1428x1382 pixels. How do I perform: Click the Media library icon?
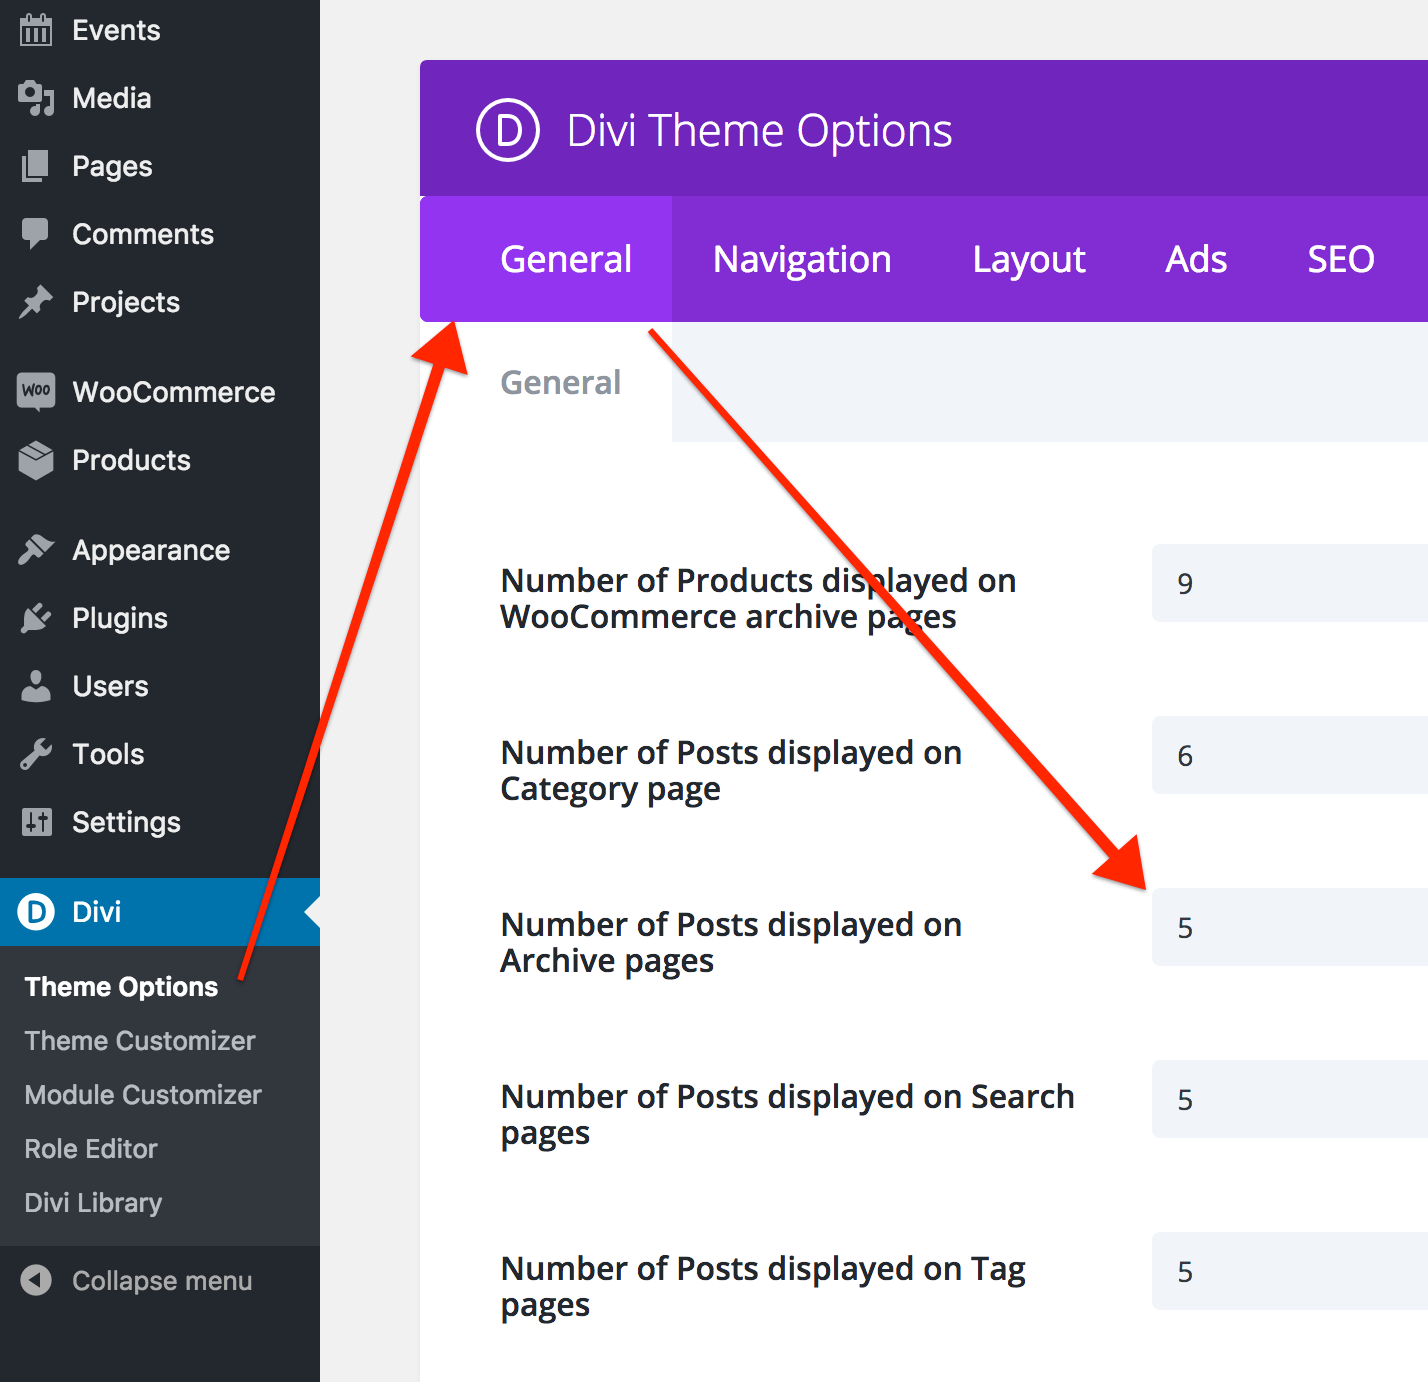[36, 98]
